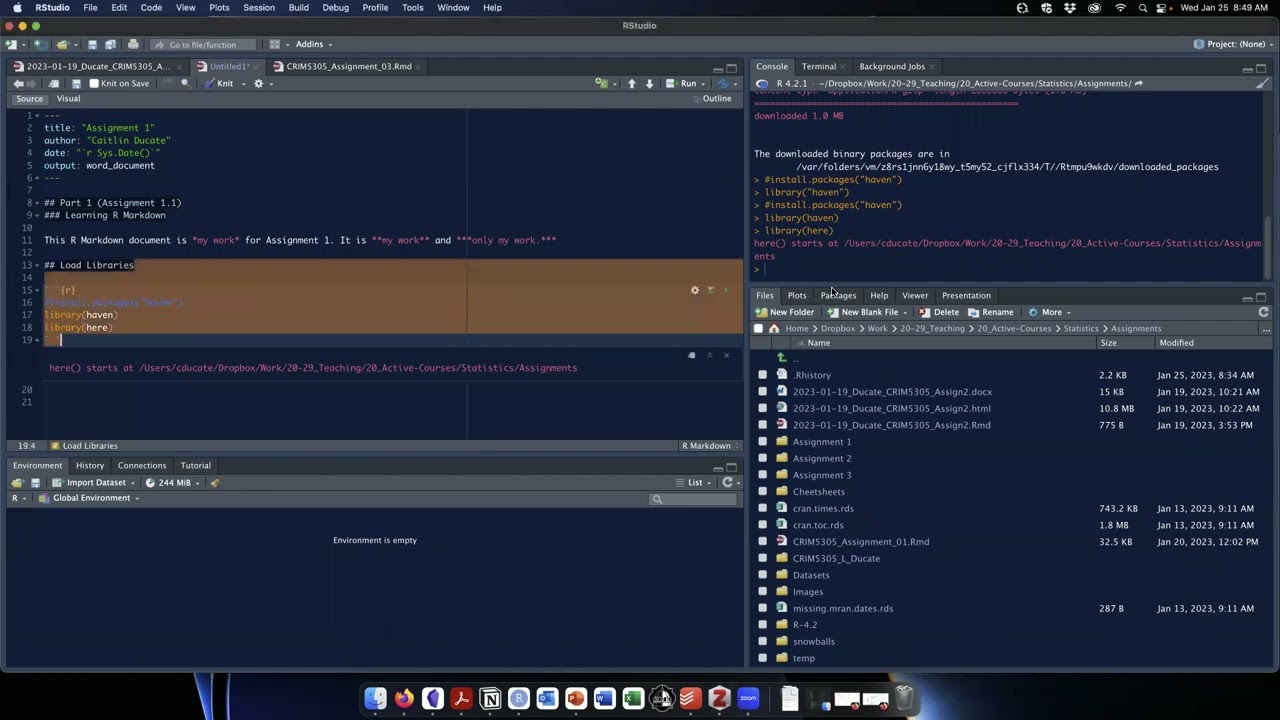This screenshot has width=1280, height=720.
Task: Open the Import Dataset dropdown
Action: pyautogui.click(x=95, y=482)
